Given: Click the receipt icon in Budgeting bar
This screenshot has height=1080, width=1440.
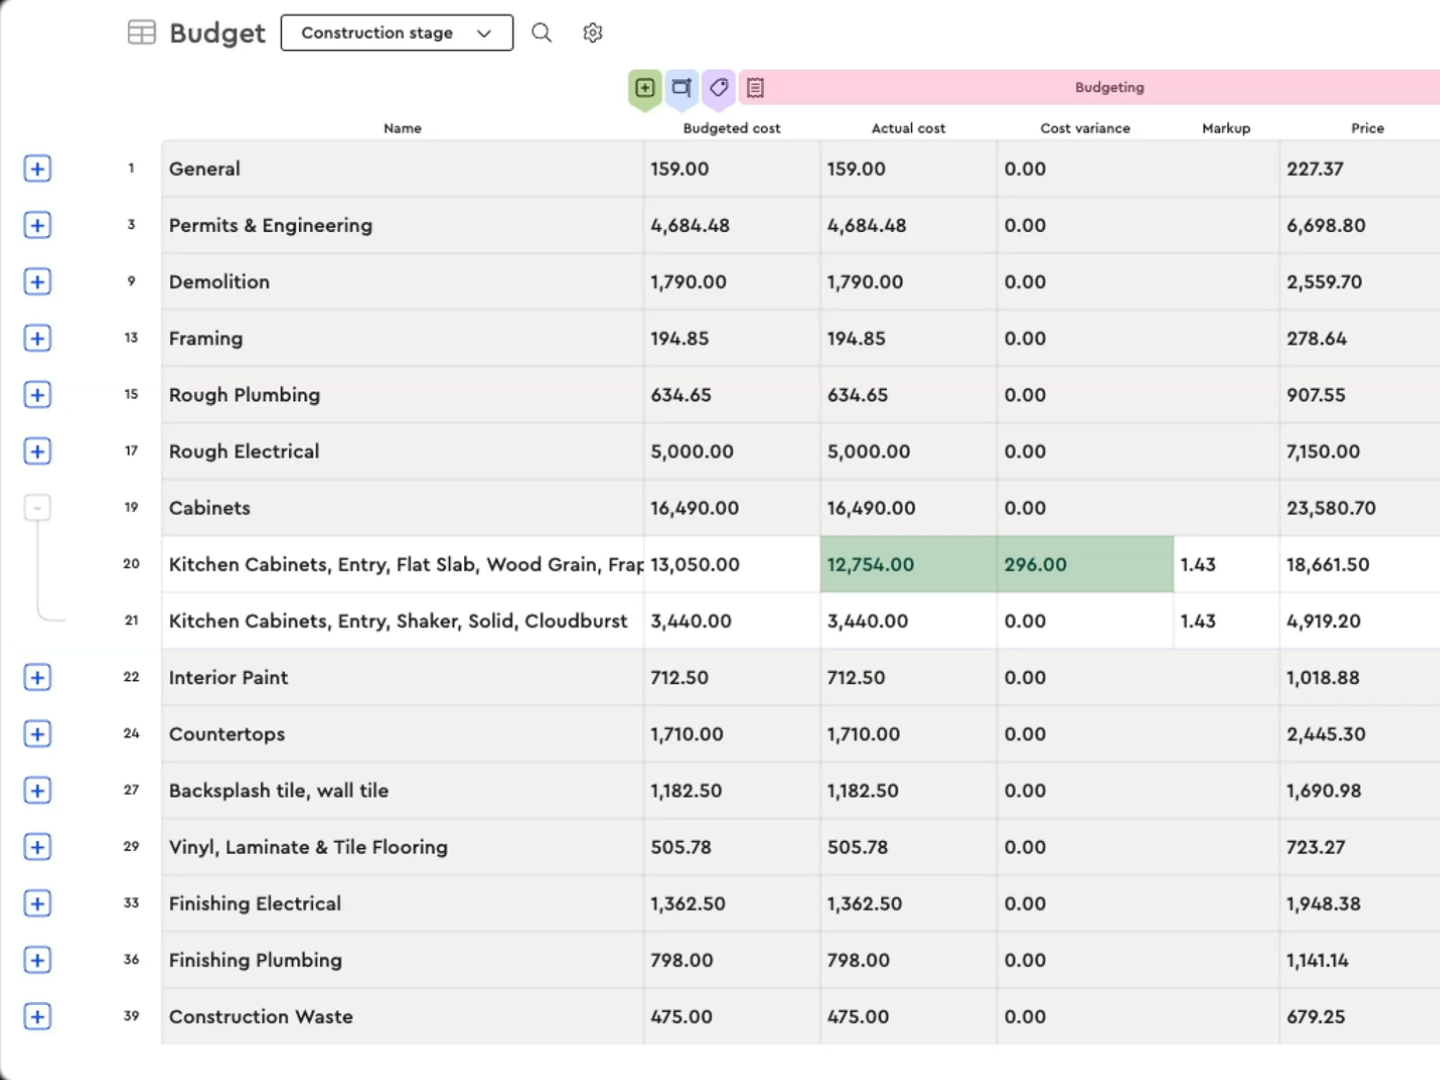Looking at the screenshot, I should click(755, 88).
